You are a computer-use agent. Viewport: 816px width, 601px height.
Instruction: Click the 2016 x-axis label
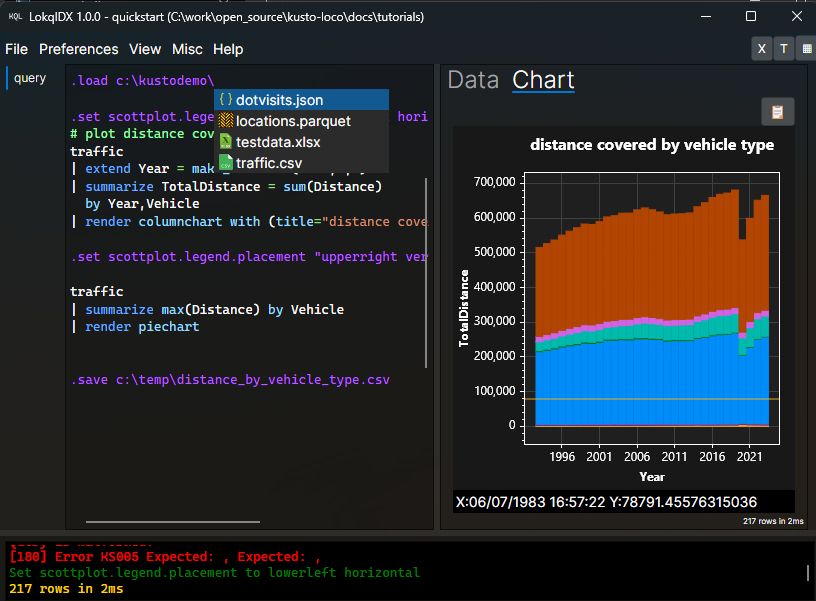coord(712,457)
